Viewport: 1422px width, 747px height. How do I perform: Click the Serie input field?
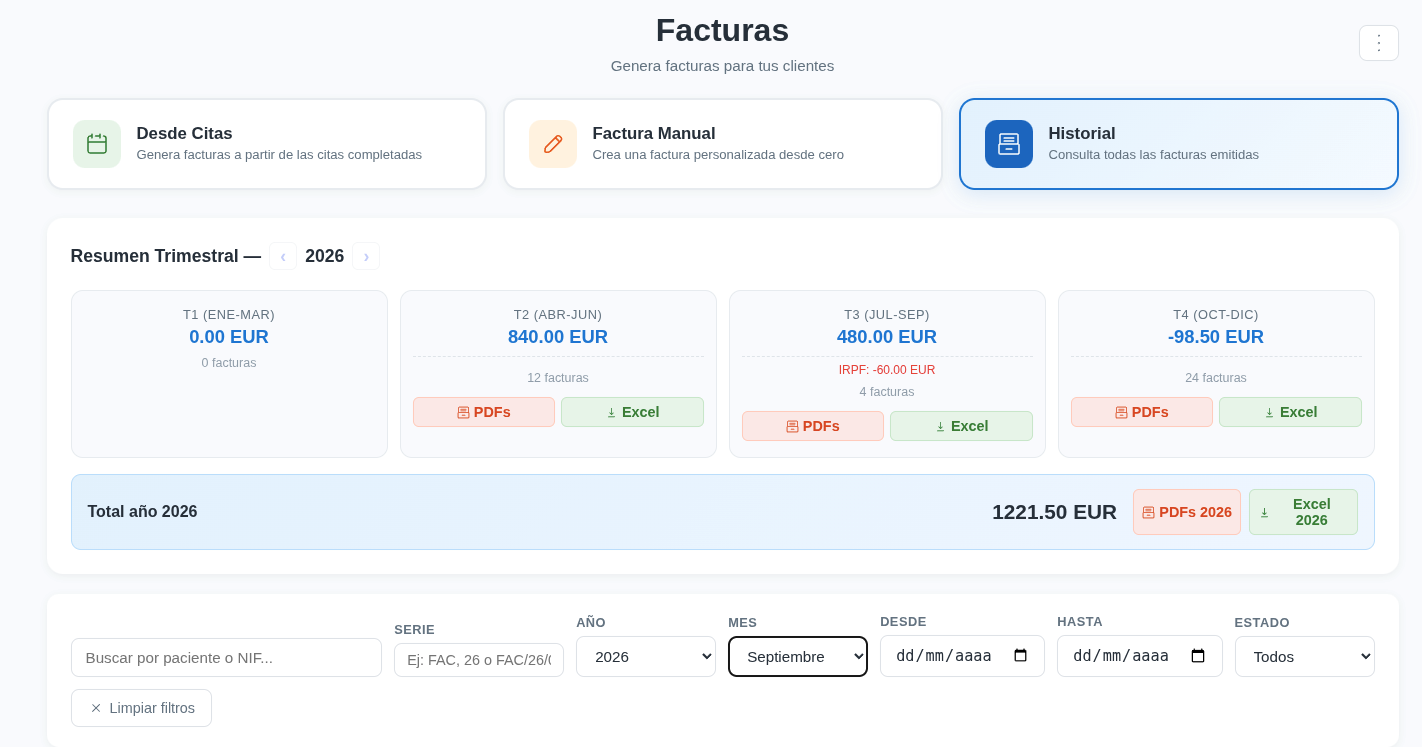pos(479,660)
